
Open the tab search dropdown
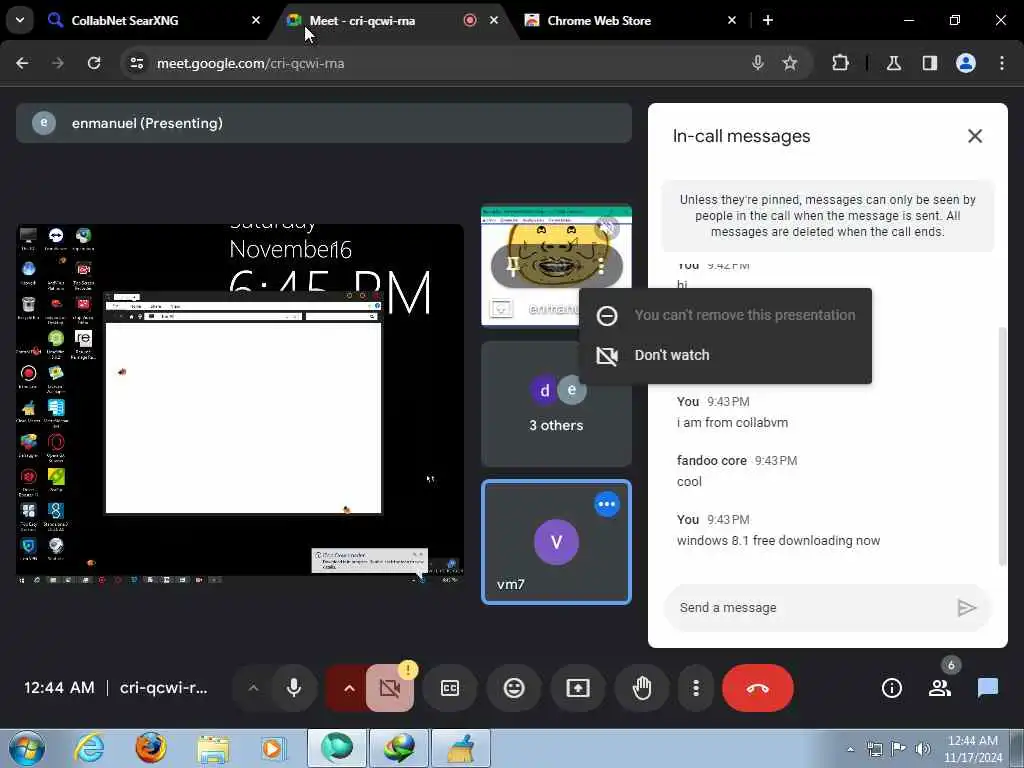(x=20, y=20)
